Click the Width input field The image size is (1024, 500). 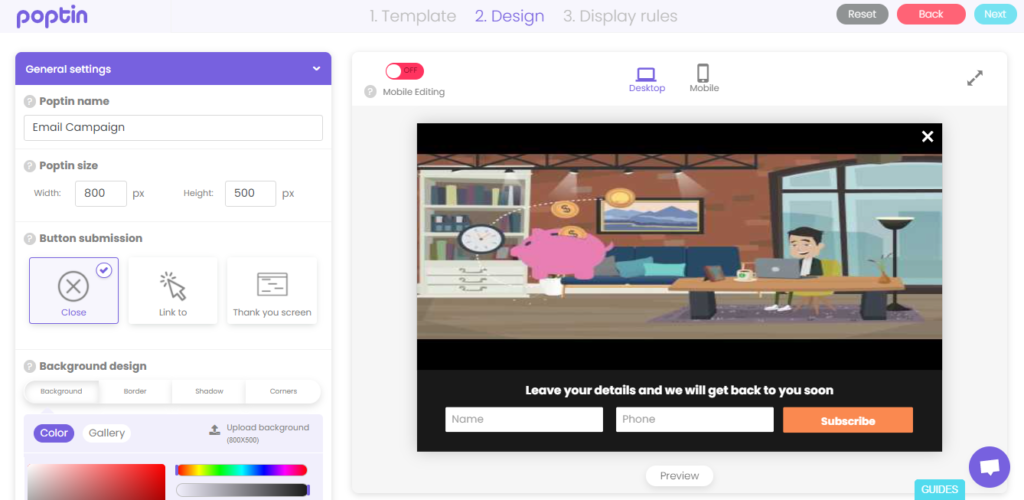click(101, 194)
